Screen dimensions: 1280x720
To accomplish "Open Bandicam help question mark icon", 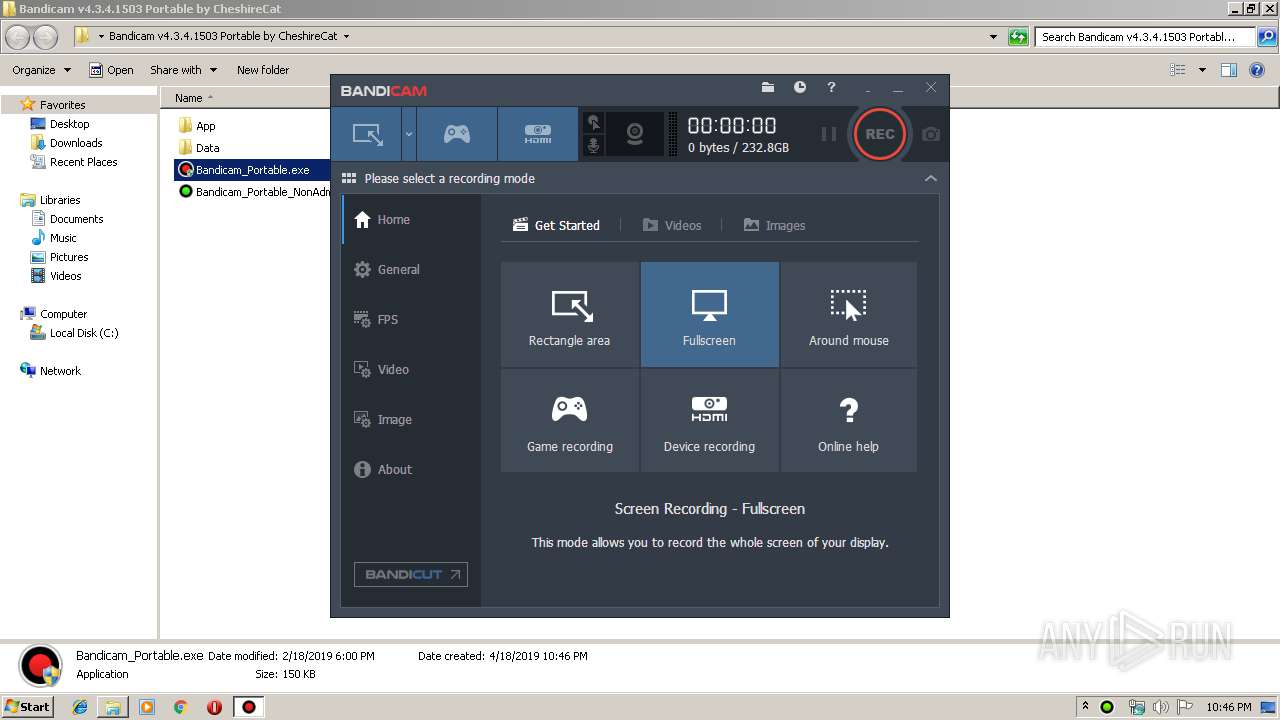I will pyautogui.click(x=831, y=88).
